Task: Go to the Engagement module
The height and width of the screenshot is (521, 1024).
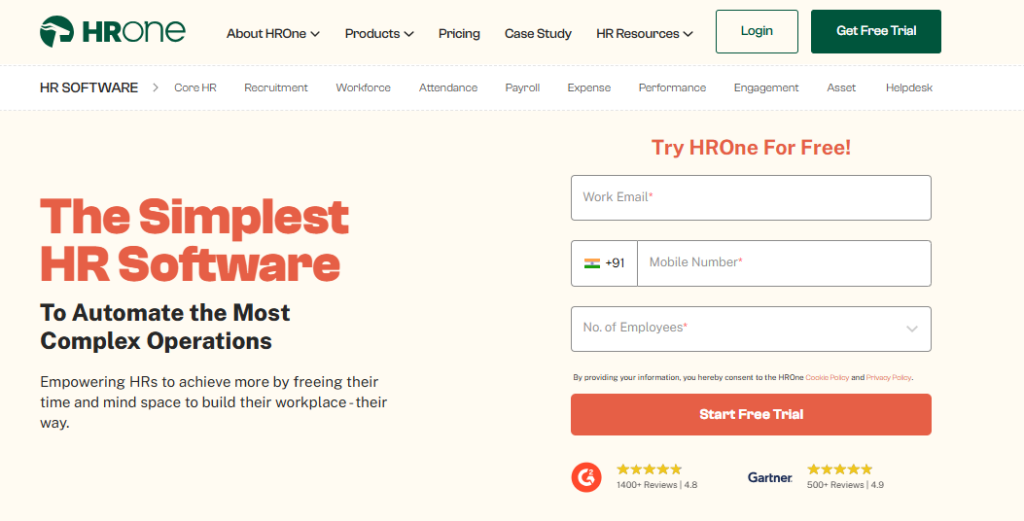Action: coord(766,87)
